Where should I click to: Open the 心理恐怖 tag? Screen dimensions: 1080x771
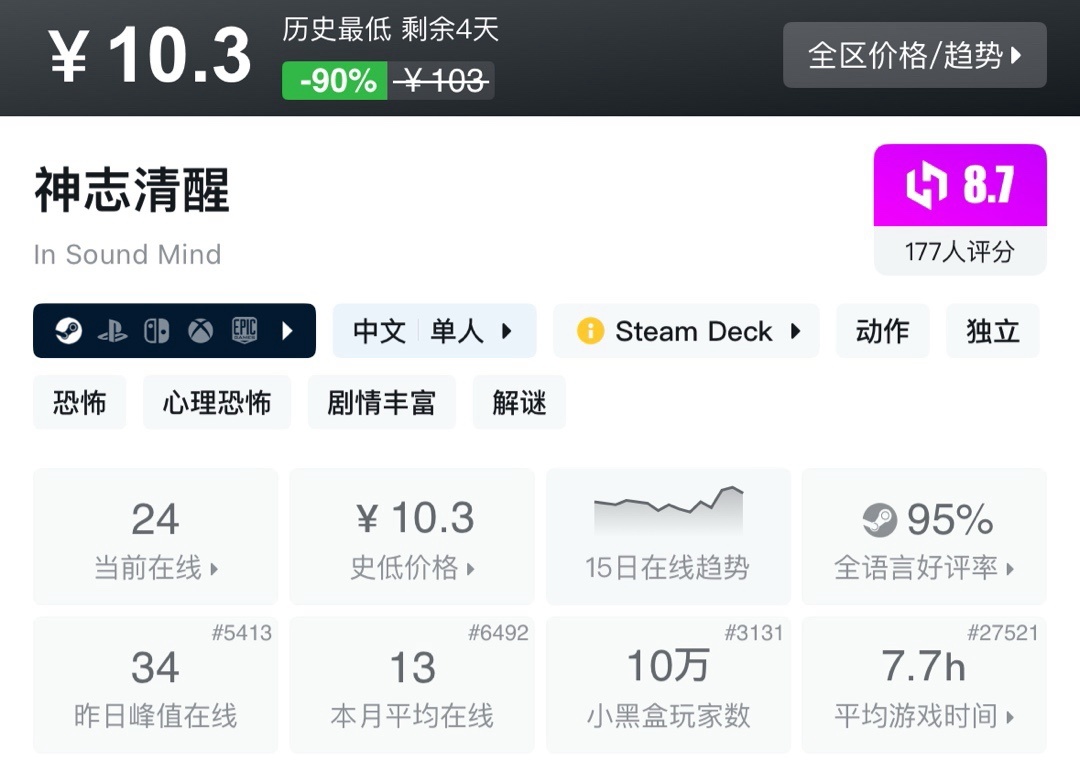[217, 402]
